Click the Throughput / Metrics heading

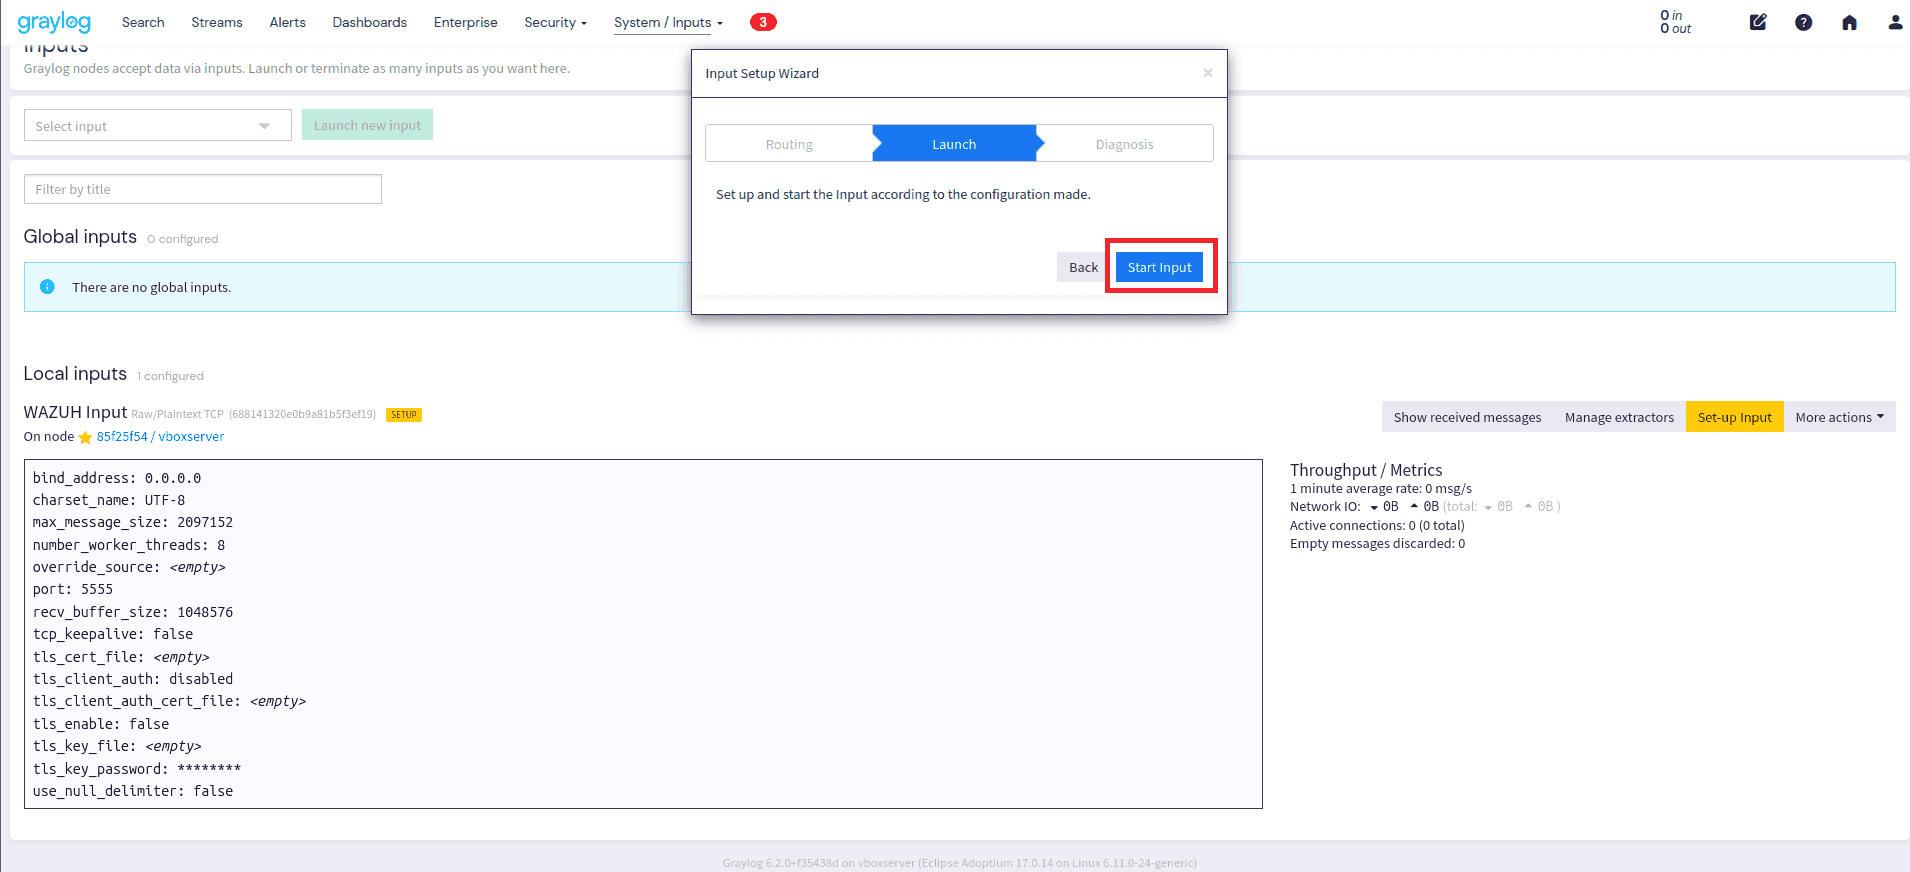tap(1366, 470)
